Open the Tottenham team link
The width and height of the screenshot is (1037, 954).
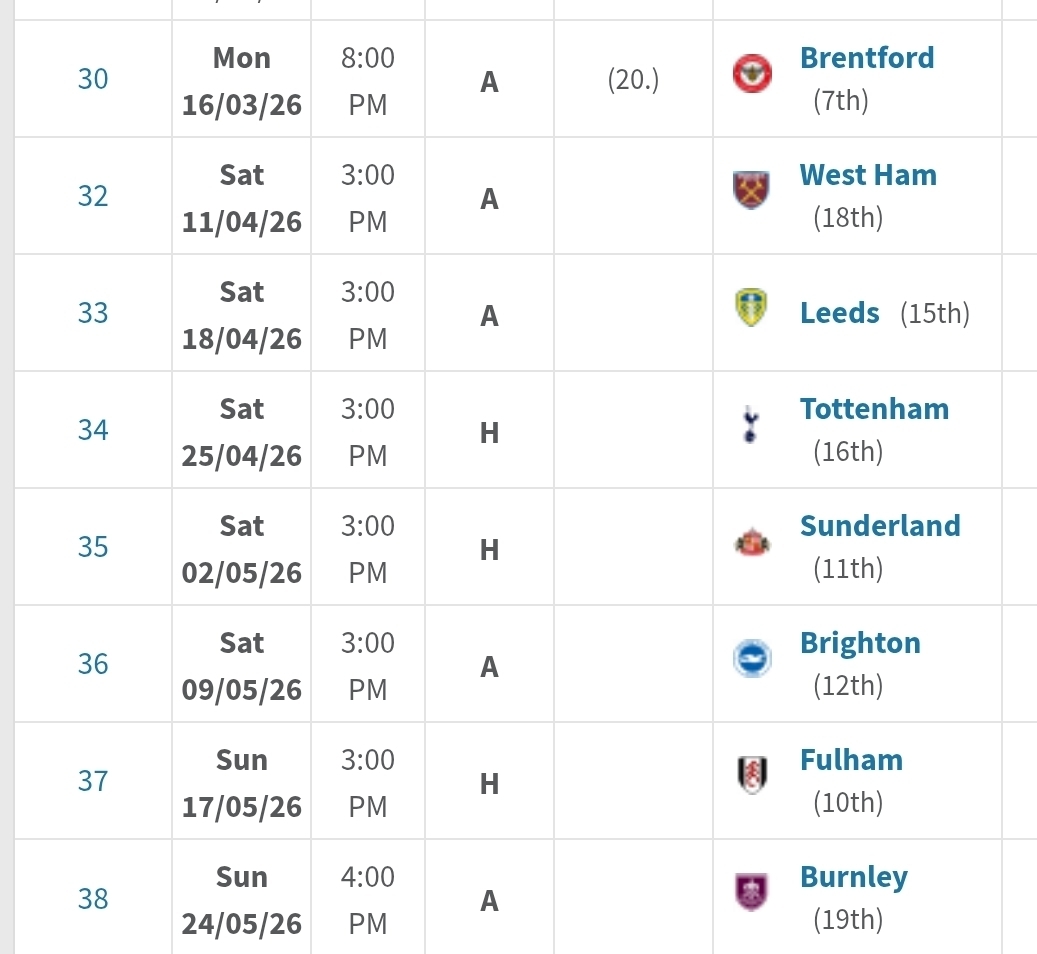click(x=874, y=409)
